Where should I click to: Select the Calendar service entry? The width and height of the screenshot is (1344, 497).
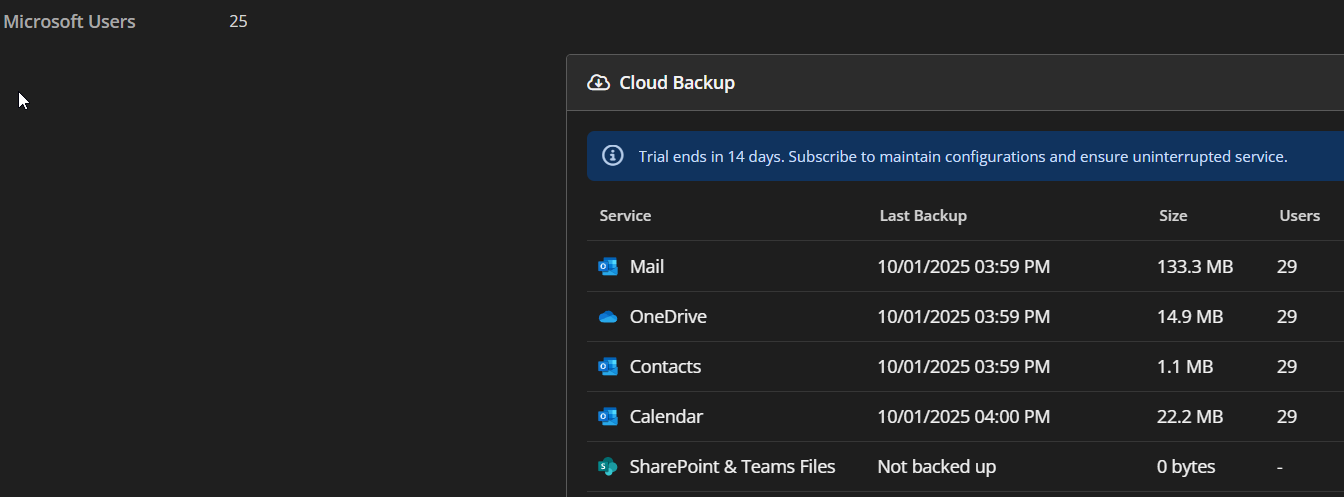pos(666,417)
